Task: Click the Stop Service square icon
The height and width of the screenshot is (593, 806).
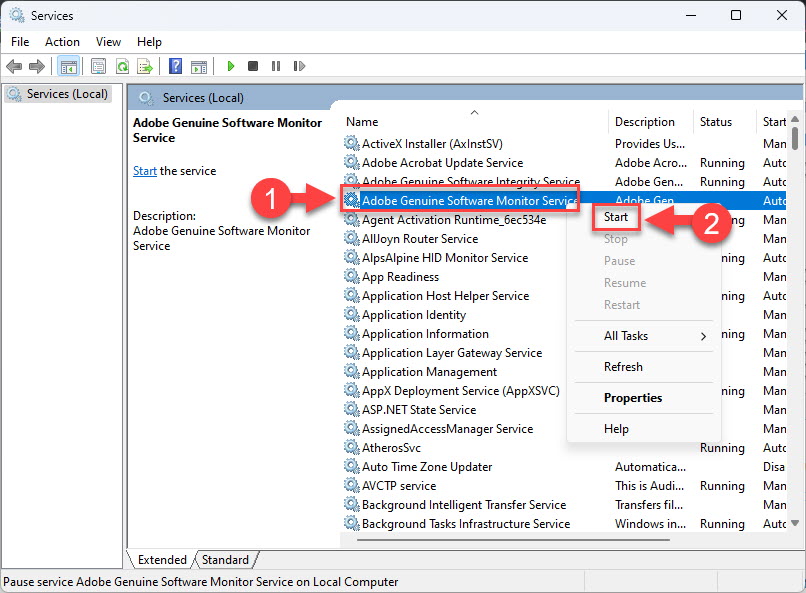Action: (253, 66)
